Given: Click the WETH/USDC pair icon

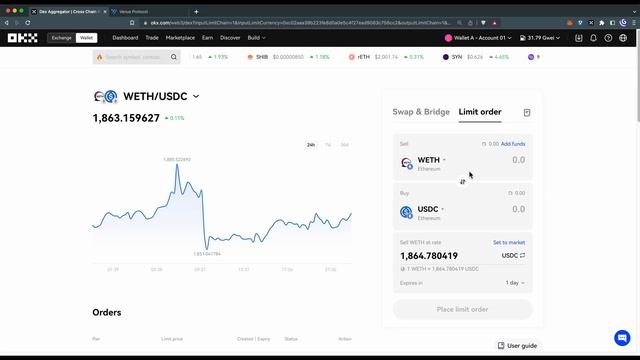Looking at the screenshot, I should coord(106,96).
